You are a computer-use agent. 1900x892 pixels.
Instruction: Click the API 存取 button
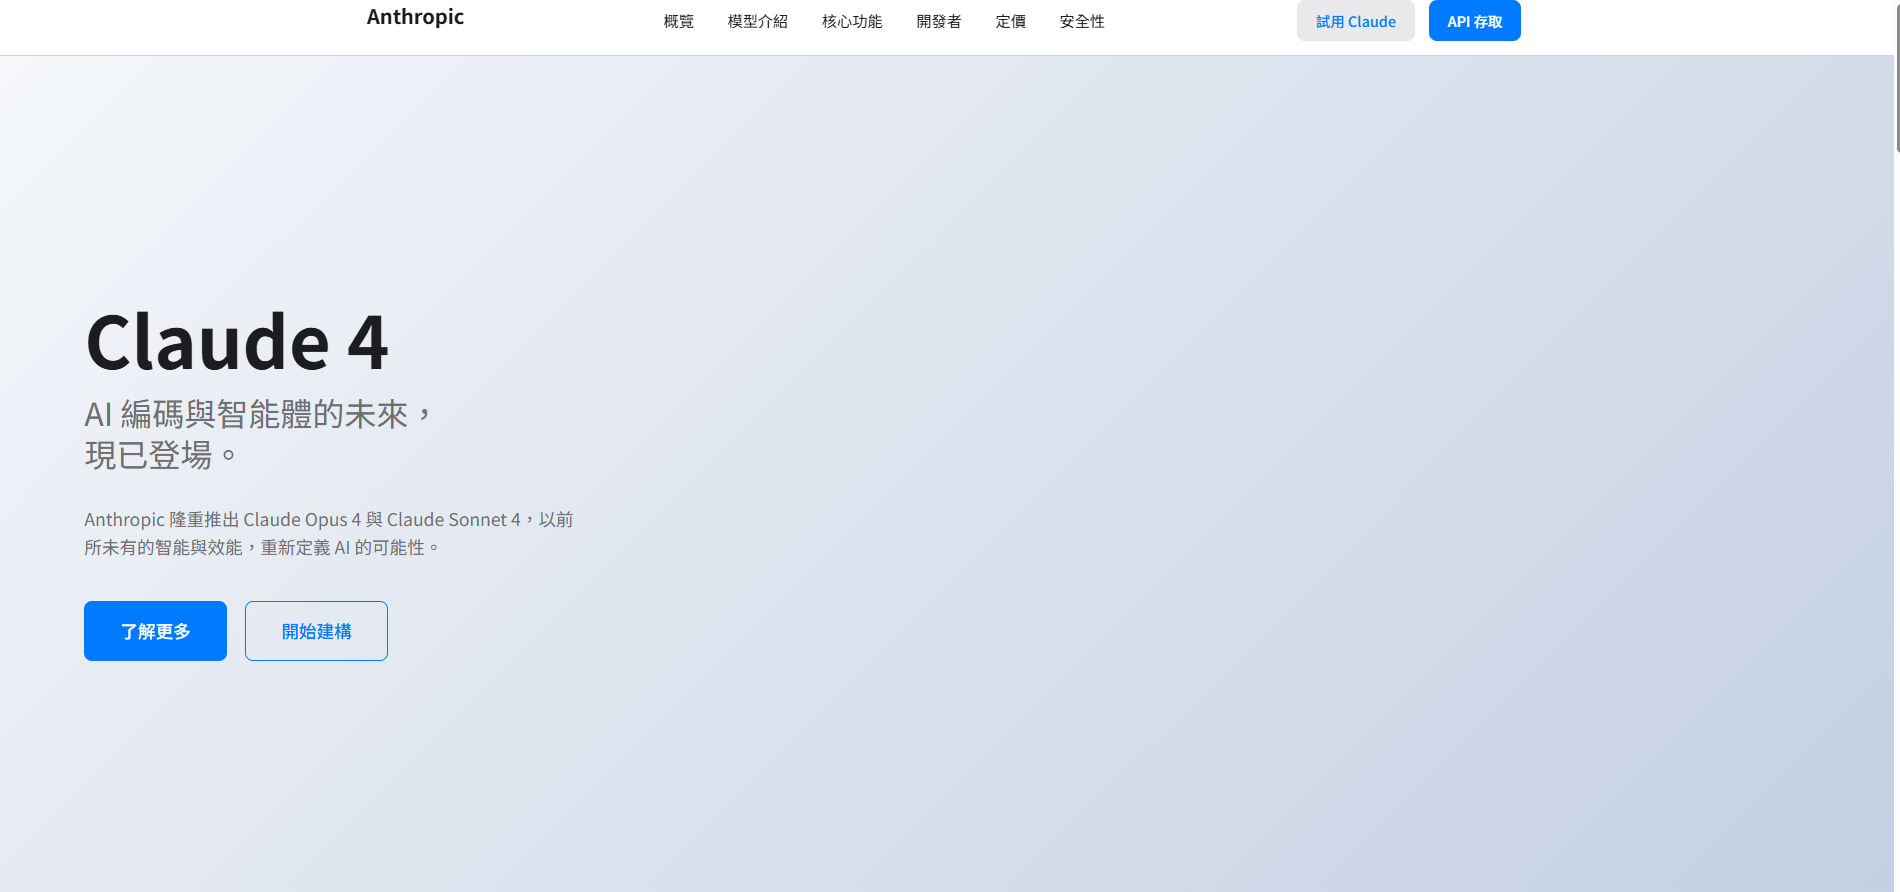click(1475, 21)
